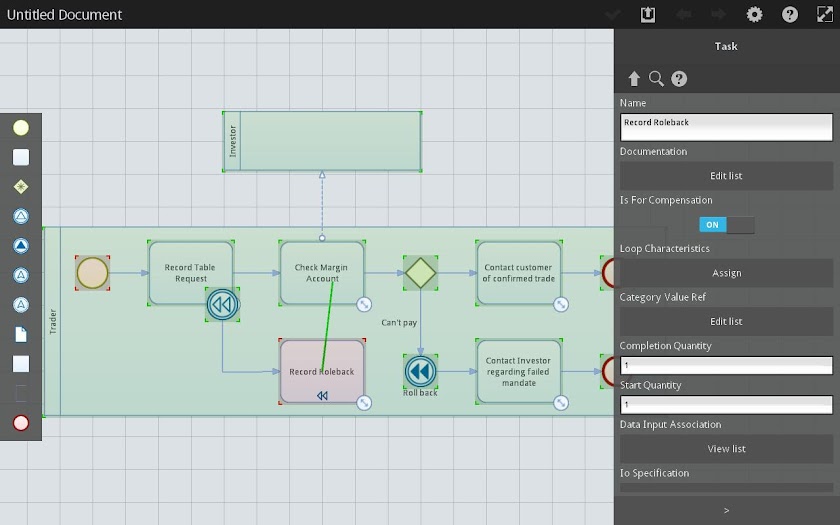The image size is (840, 525).
Task: Select Contact customer of confirmed trade task
Action: coord(519,273)
